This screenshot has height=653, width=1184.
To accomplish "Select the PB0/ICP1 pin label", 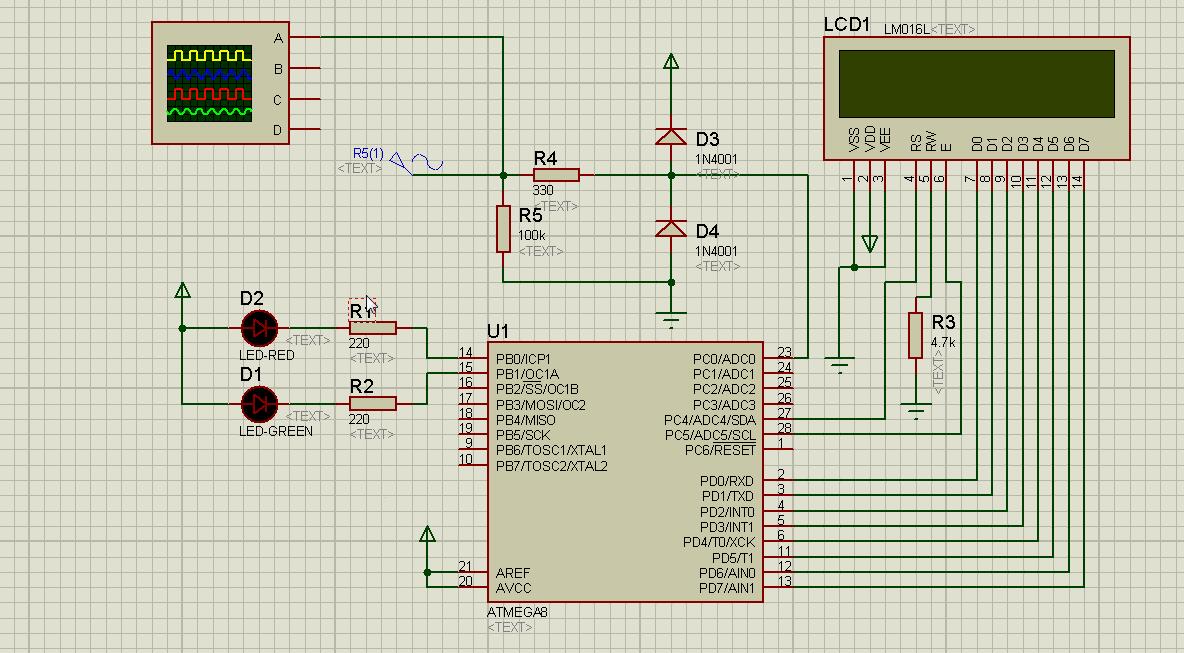I will pyautogui.click(x=523, y=359).
